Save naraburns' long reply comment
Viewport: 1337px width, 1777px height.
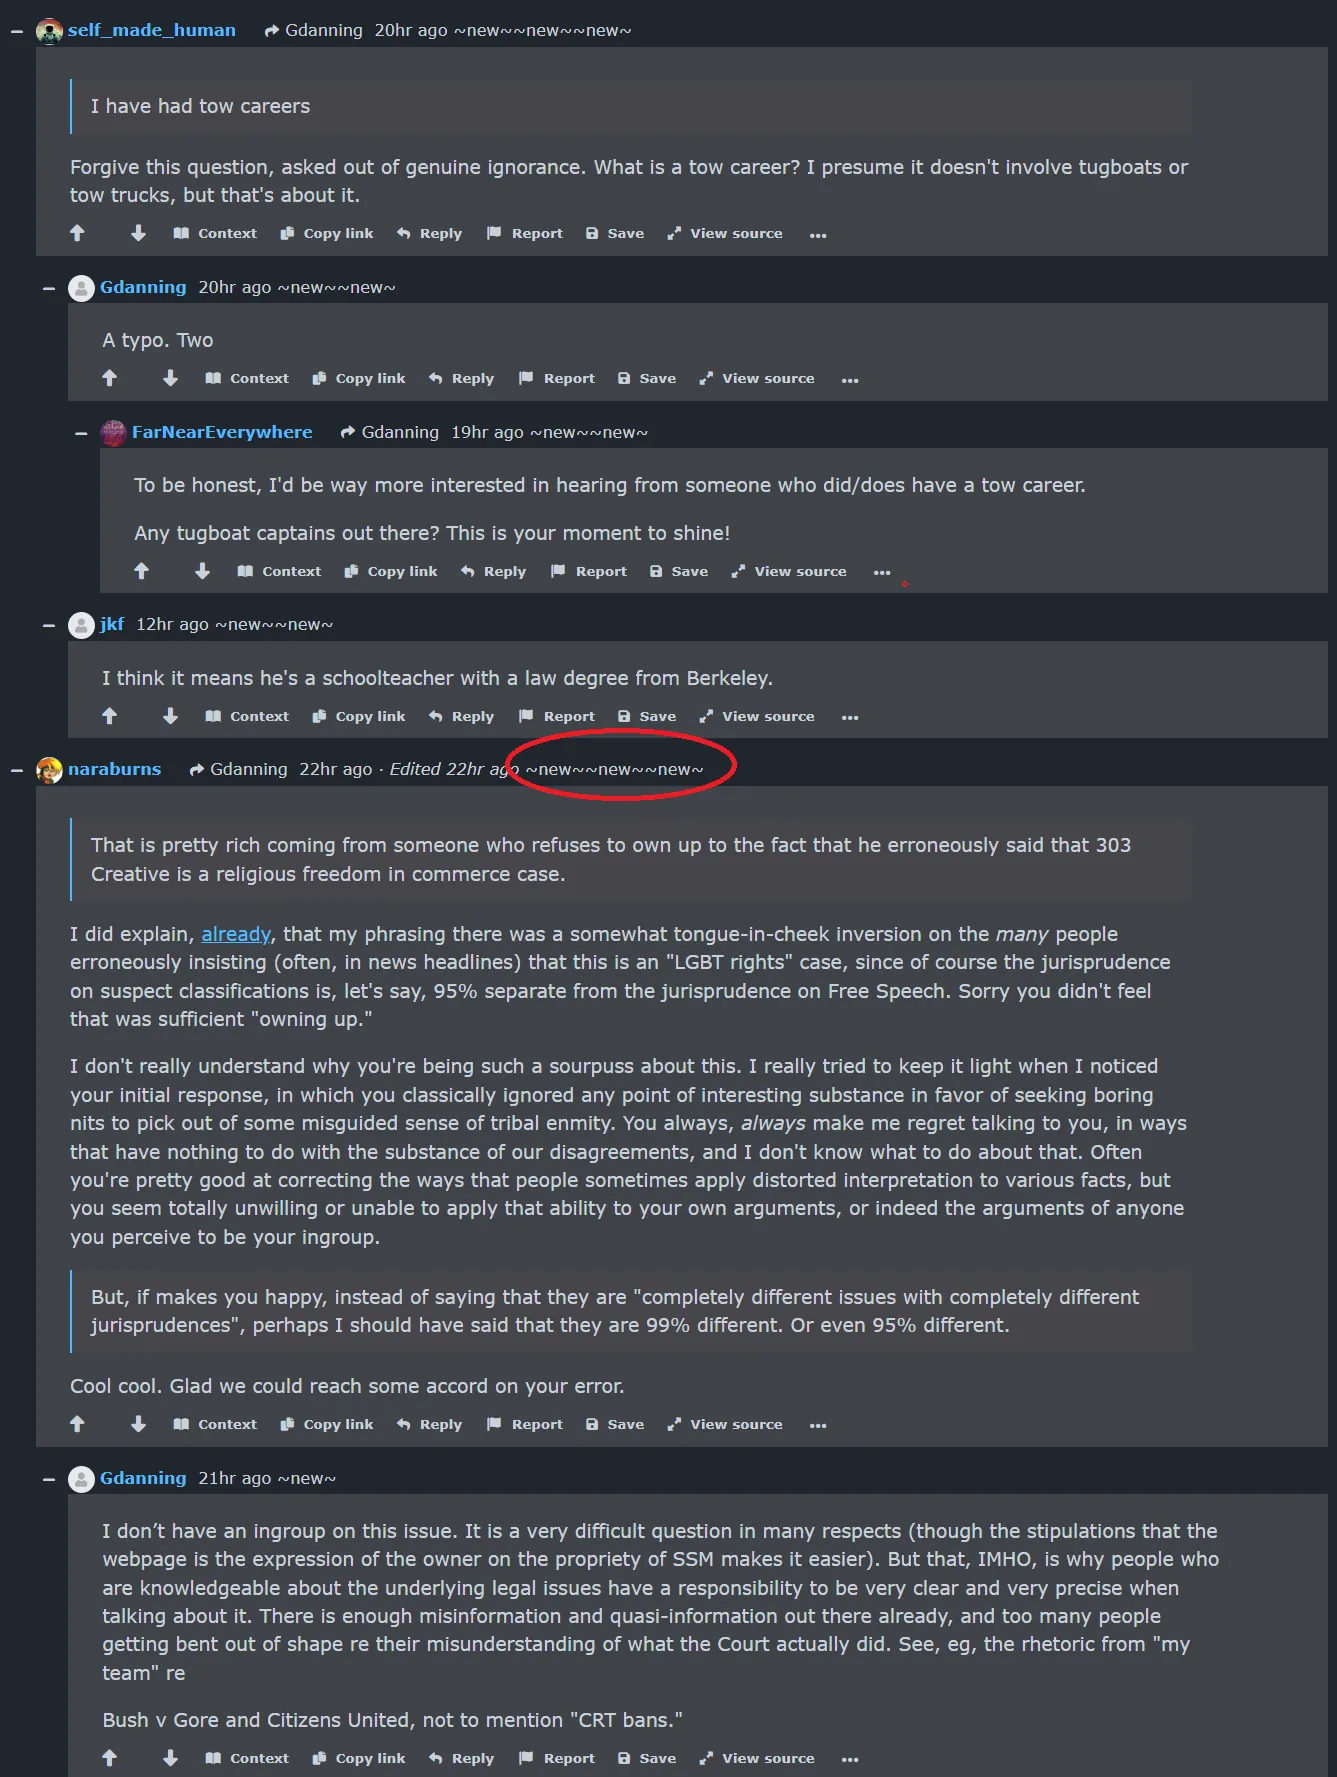click(615, 1424)
